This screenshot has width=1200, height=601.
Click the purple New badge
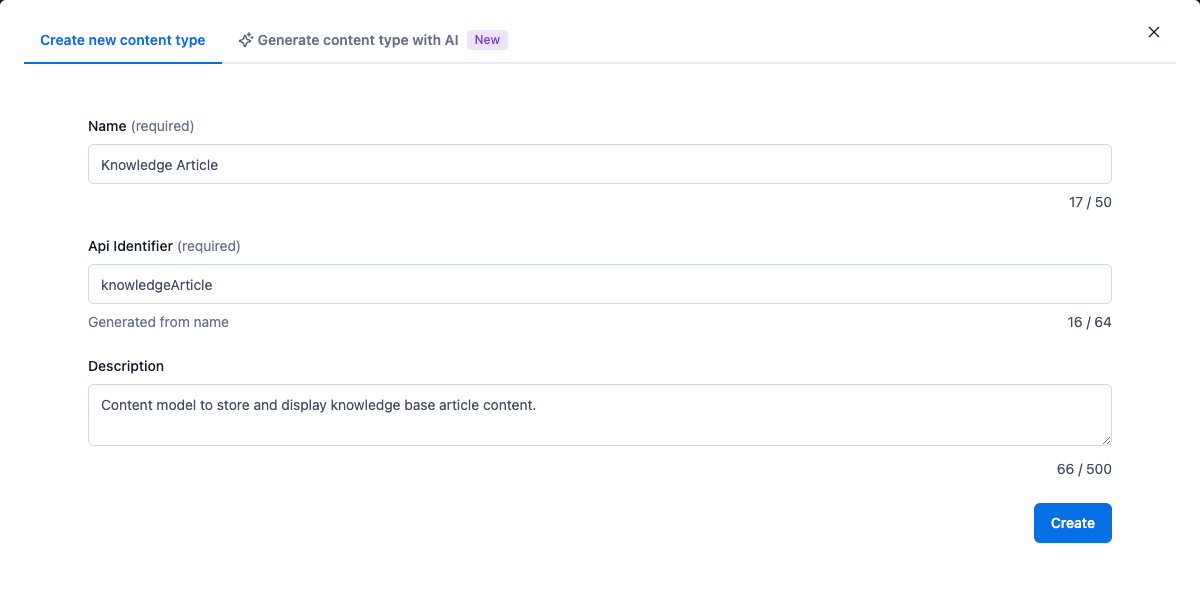[487, 40]
